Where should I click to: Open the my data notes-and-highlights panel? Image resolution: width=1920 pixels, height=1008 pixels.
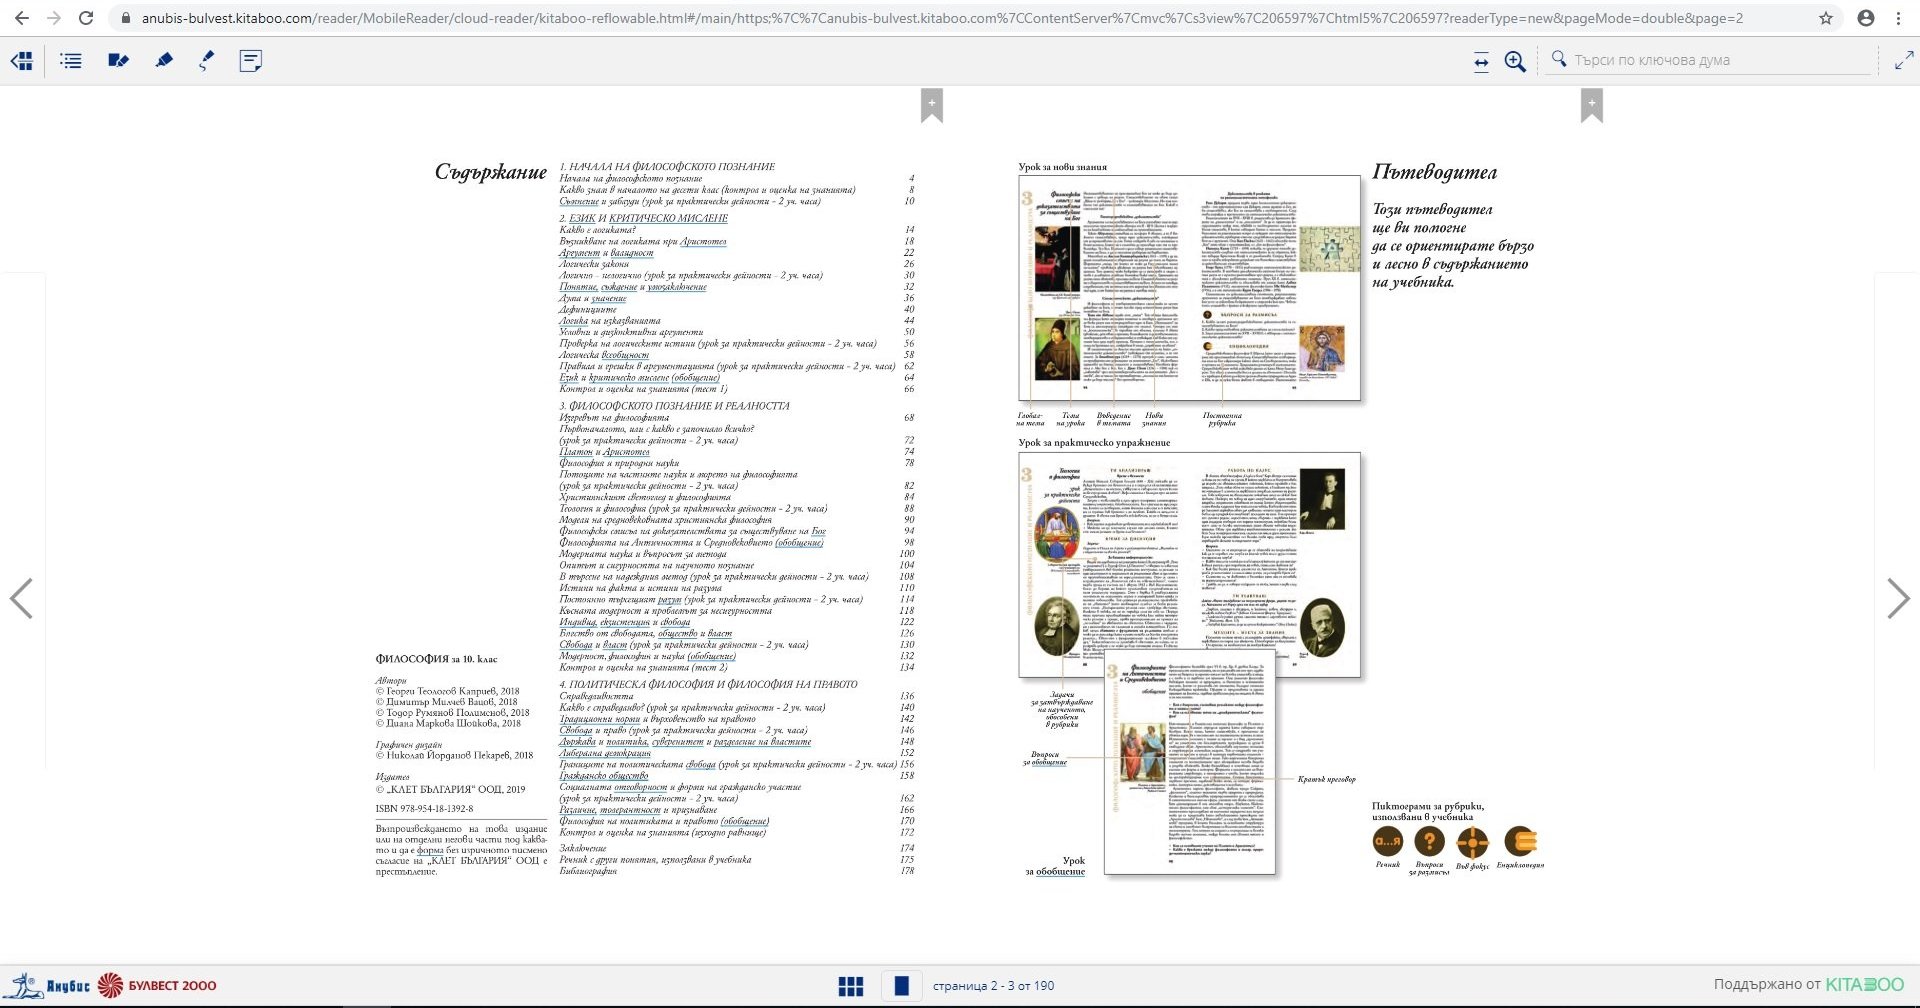click(x=118, y=61)
